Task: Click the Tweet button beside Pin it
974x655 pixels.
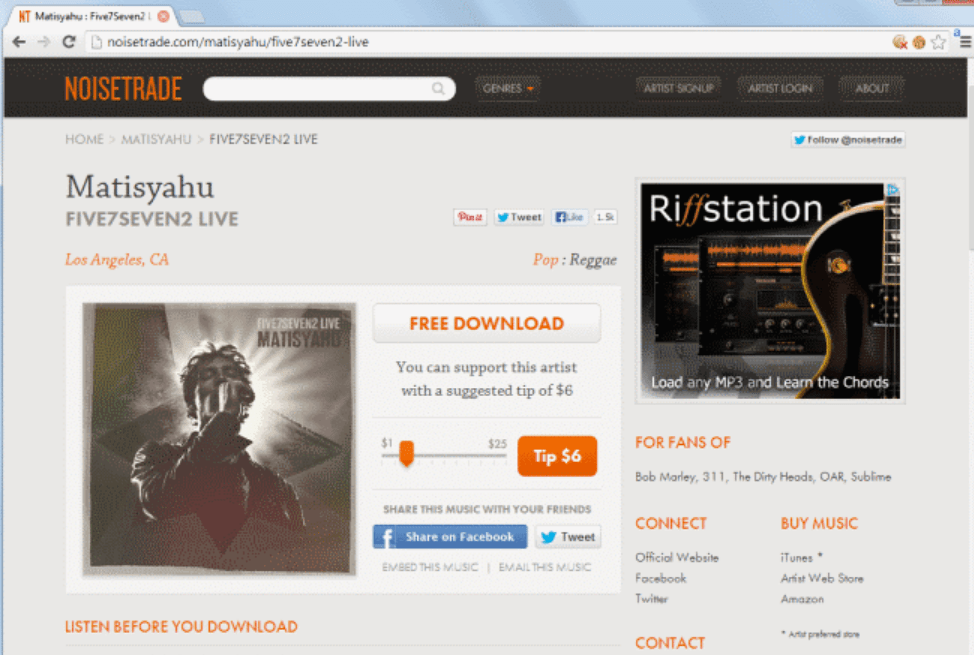Action: 519,217
